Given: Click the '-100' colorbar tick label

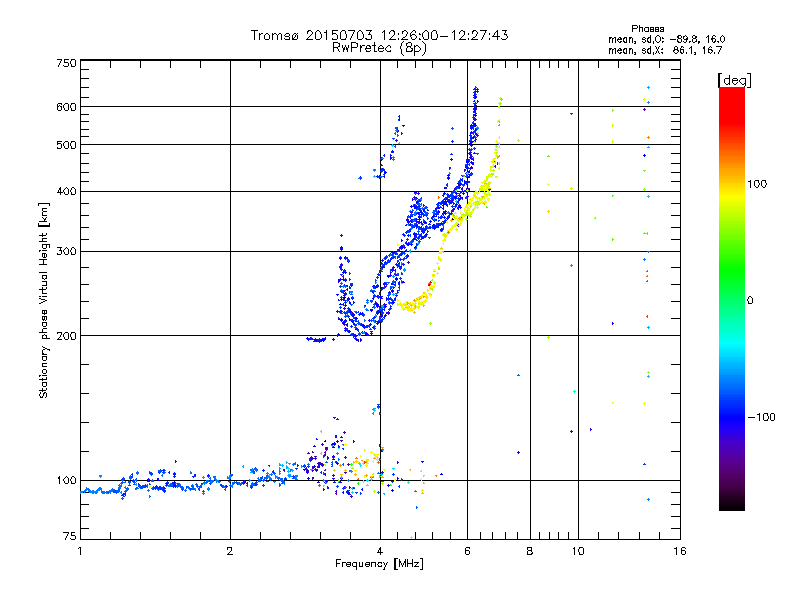Looking at the screenshot, I should click(761, 417).
